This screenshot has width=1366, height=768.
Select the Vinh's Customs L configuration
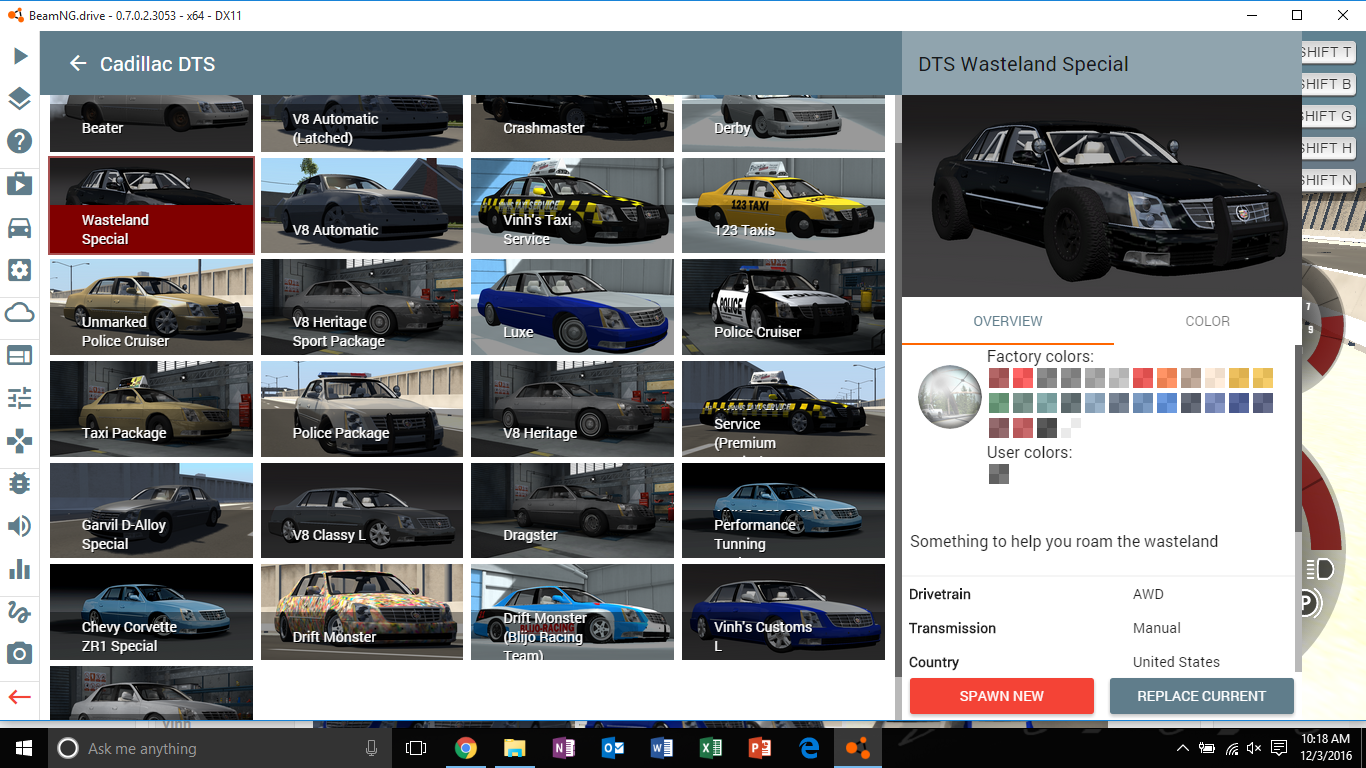783,612
